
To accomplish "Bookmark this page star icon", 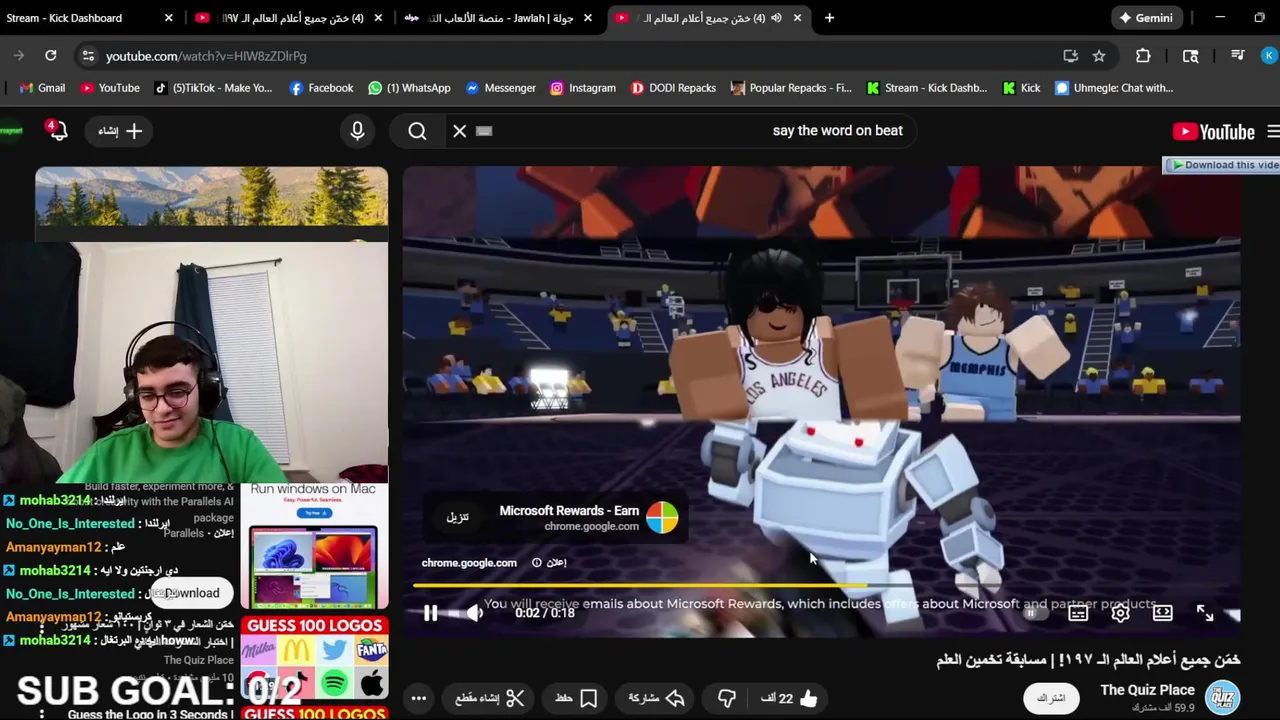I will point(1099,56).
